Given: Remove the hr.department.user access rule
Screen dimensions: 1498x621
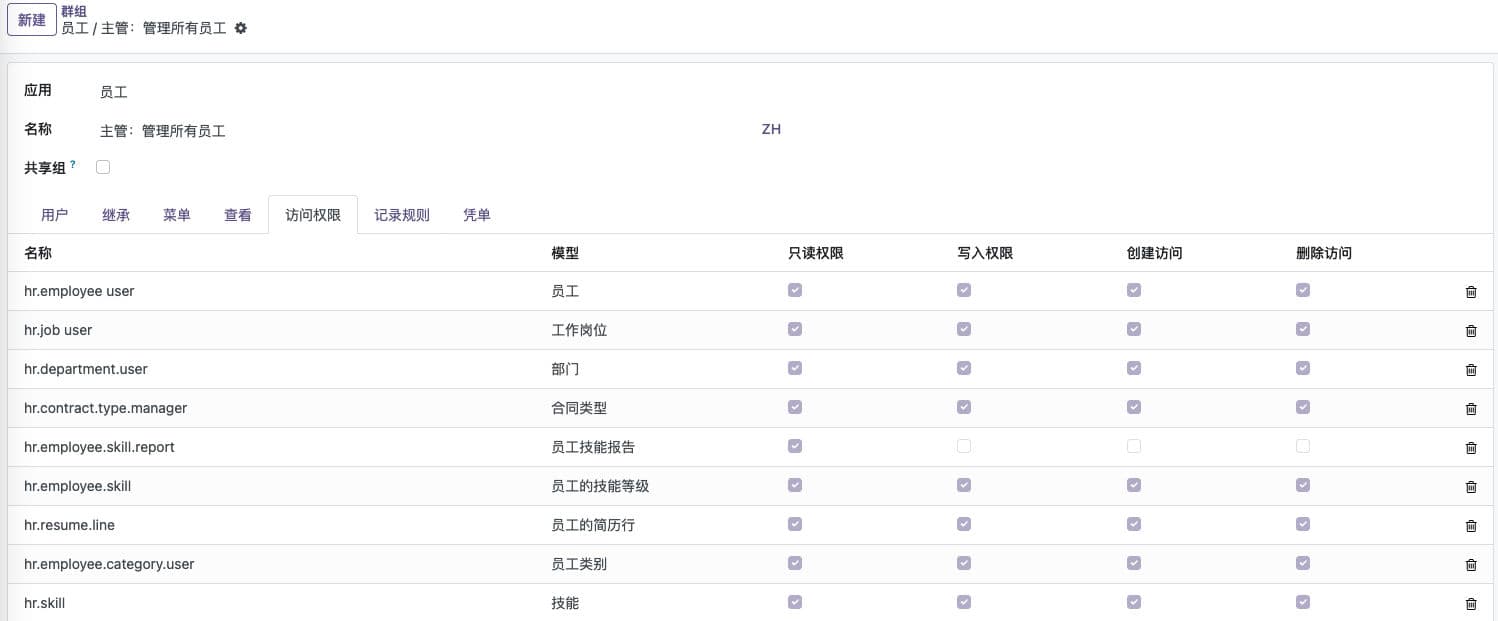Looking at the screenshot, I should coord(1471,370).
